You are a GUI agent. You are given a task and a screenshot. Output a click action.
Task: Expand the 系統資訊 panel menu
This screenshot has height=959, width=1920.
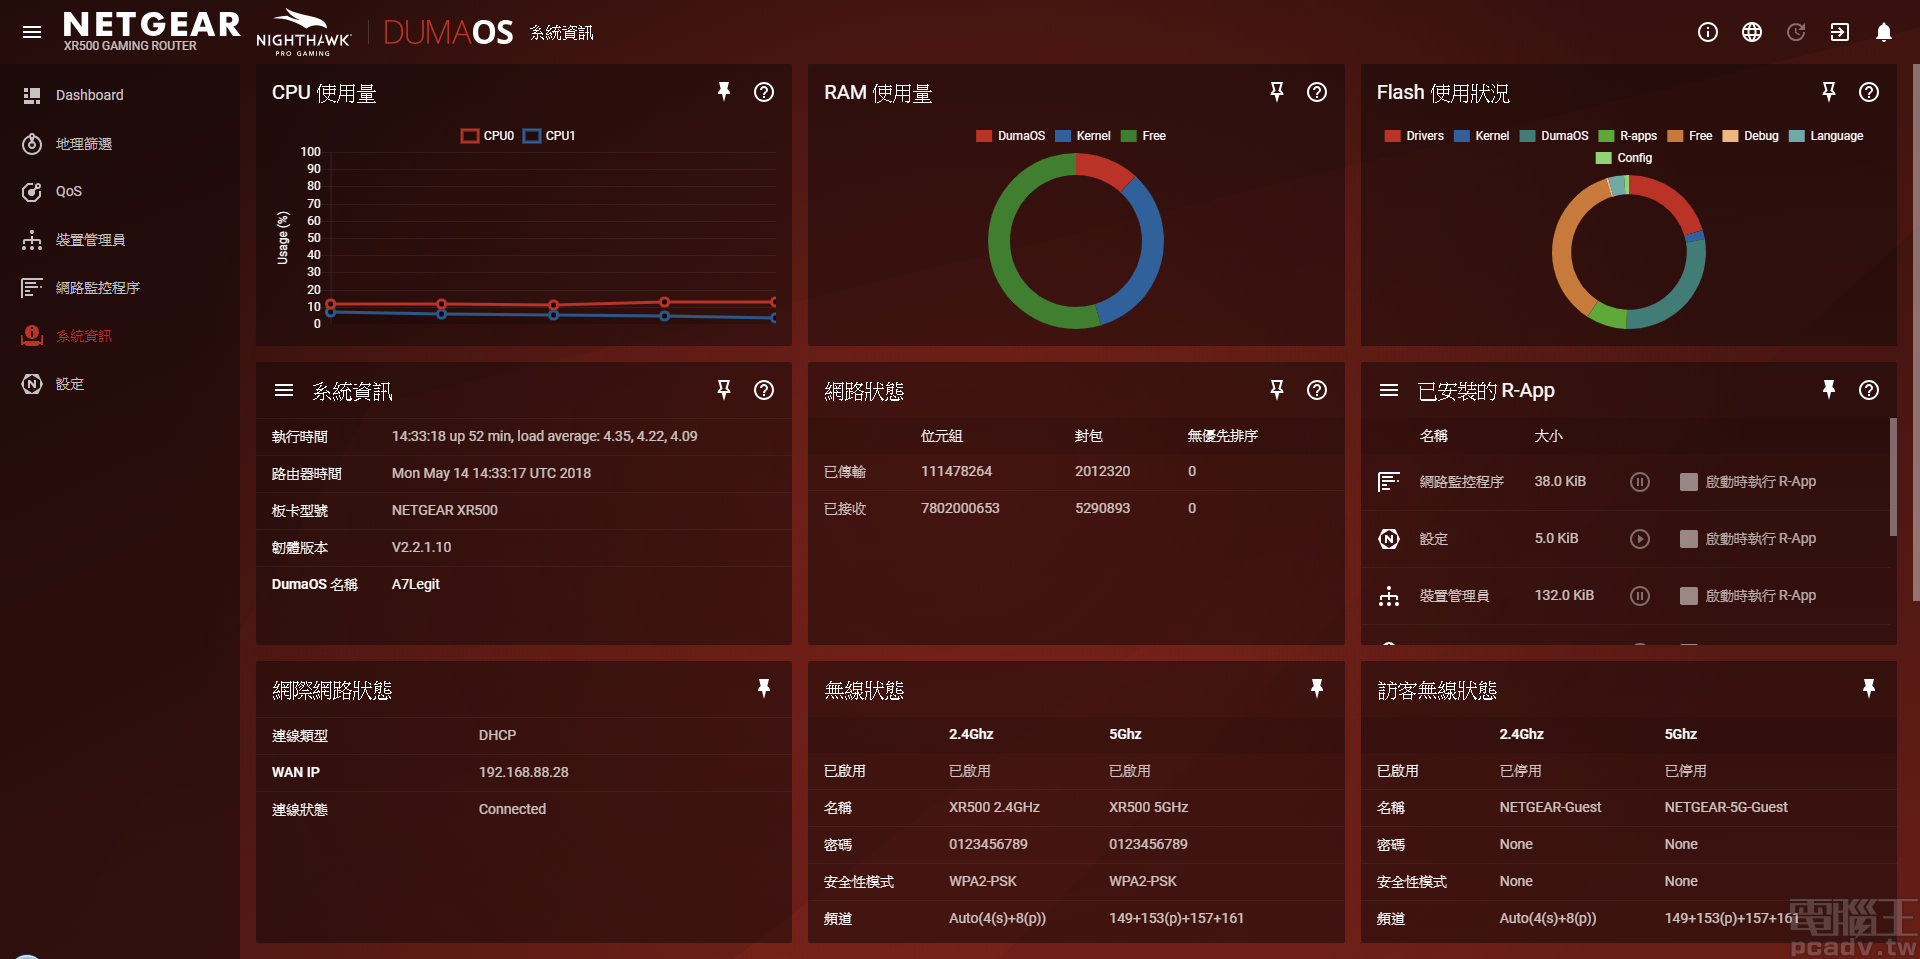284,390
